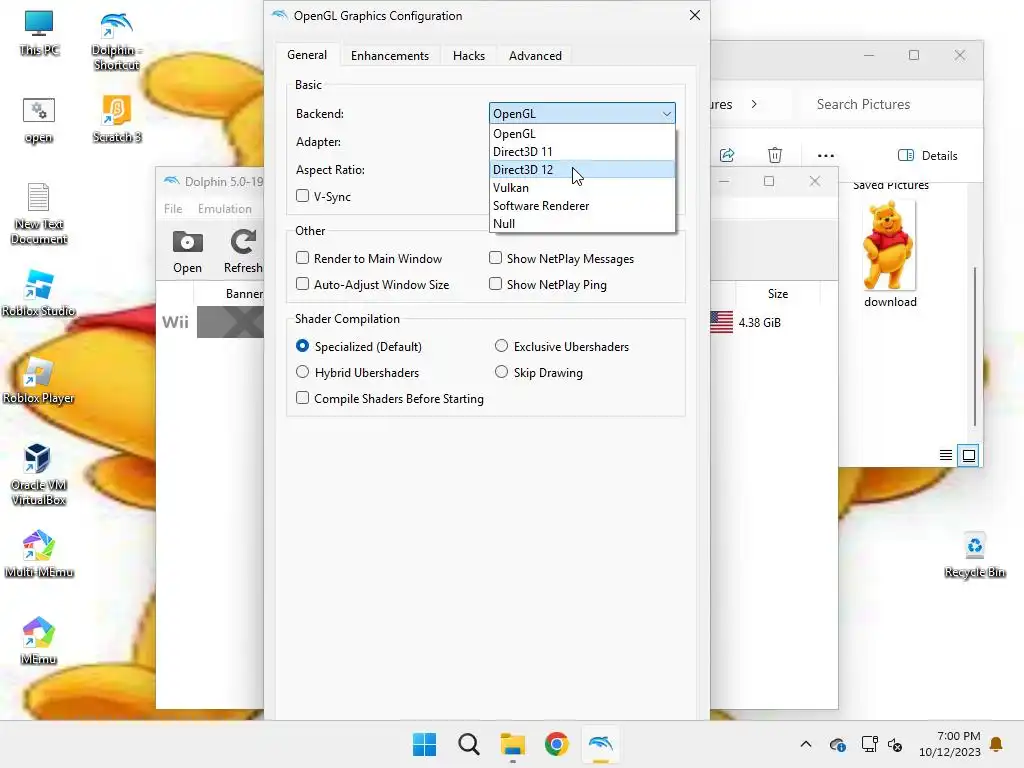This screenshot has width=1024, height=768.
Task: Choose Null from the Backend list
Action: pyautogui.click(x=582, y=223)
